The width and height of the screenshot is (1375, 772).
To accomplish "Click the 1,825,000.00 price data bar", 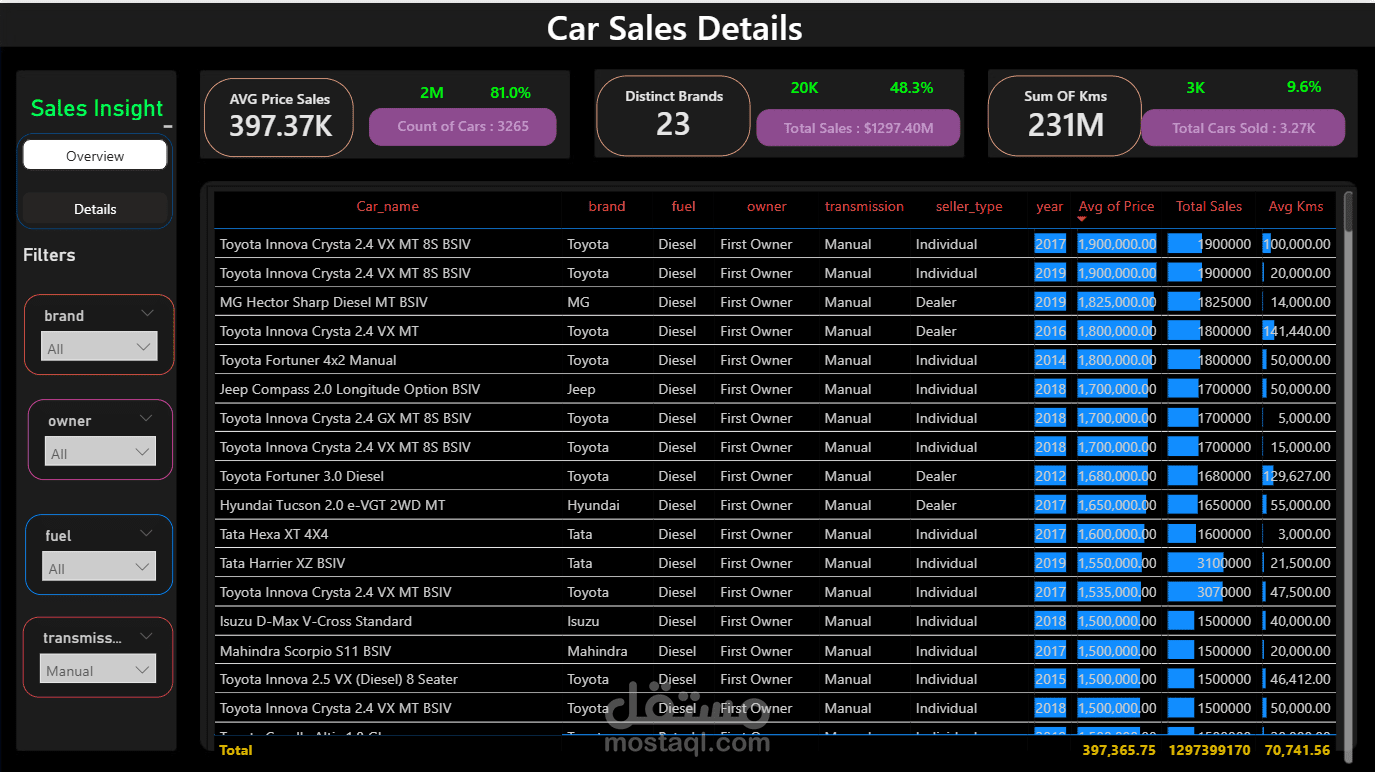I will coord(1117,301).
